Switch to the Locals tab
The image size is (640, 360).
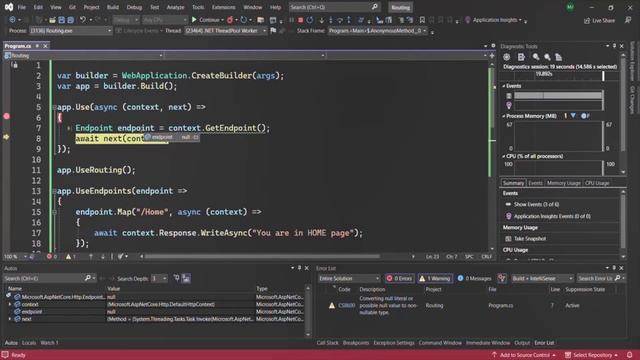coord(29,343)
